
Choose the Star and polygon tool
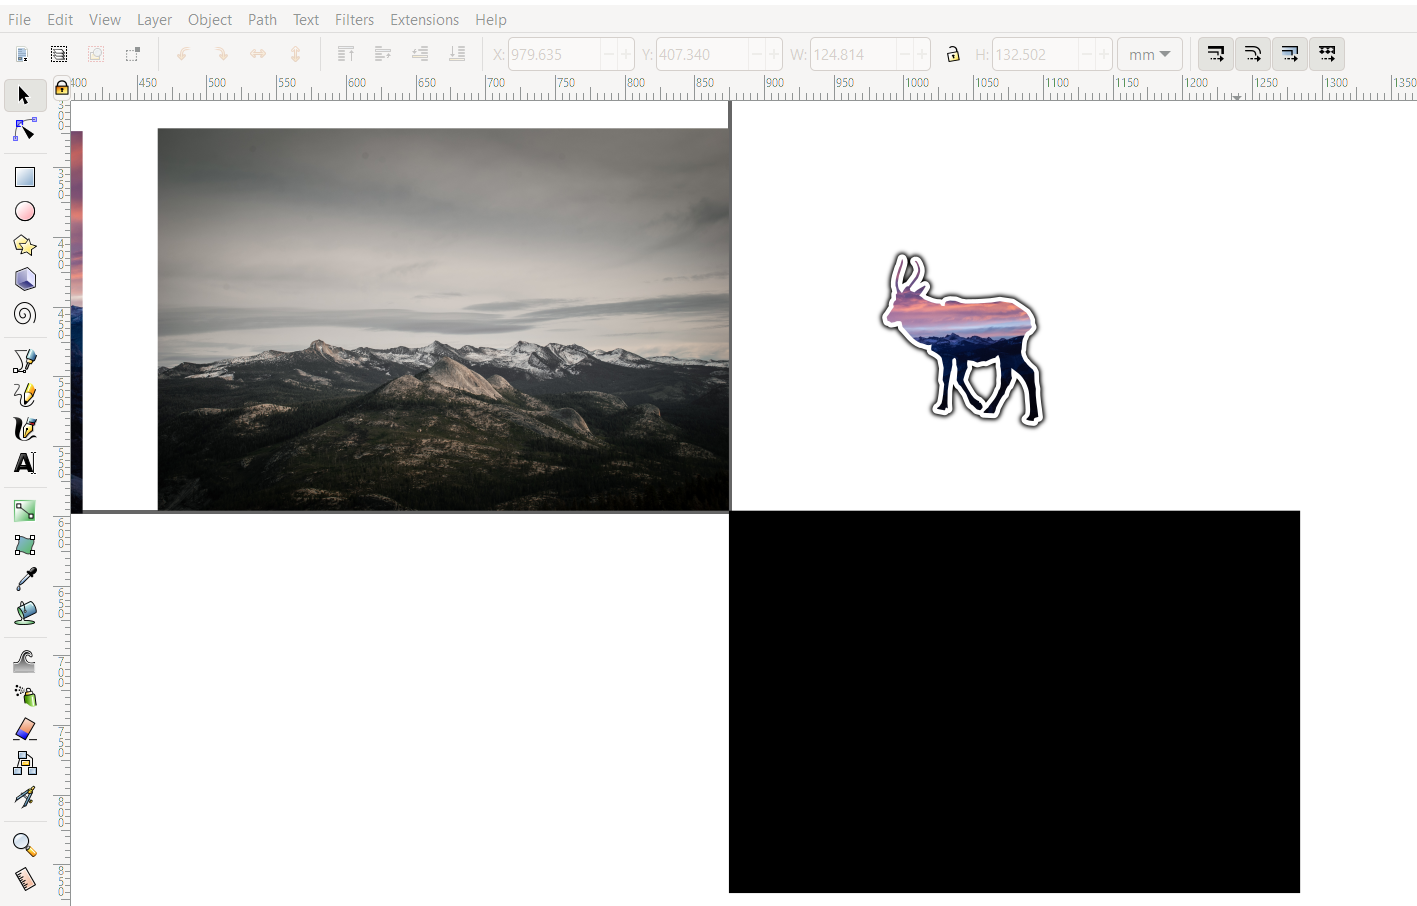pos(25,245)
